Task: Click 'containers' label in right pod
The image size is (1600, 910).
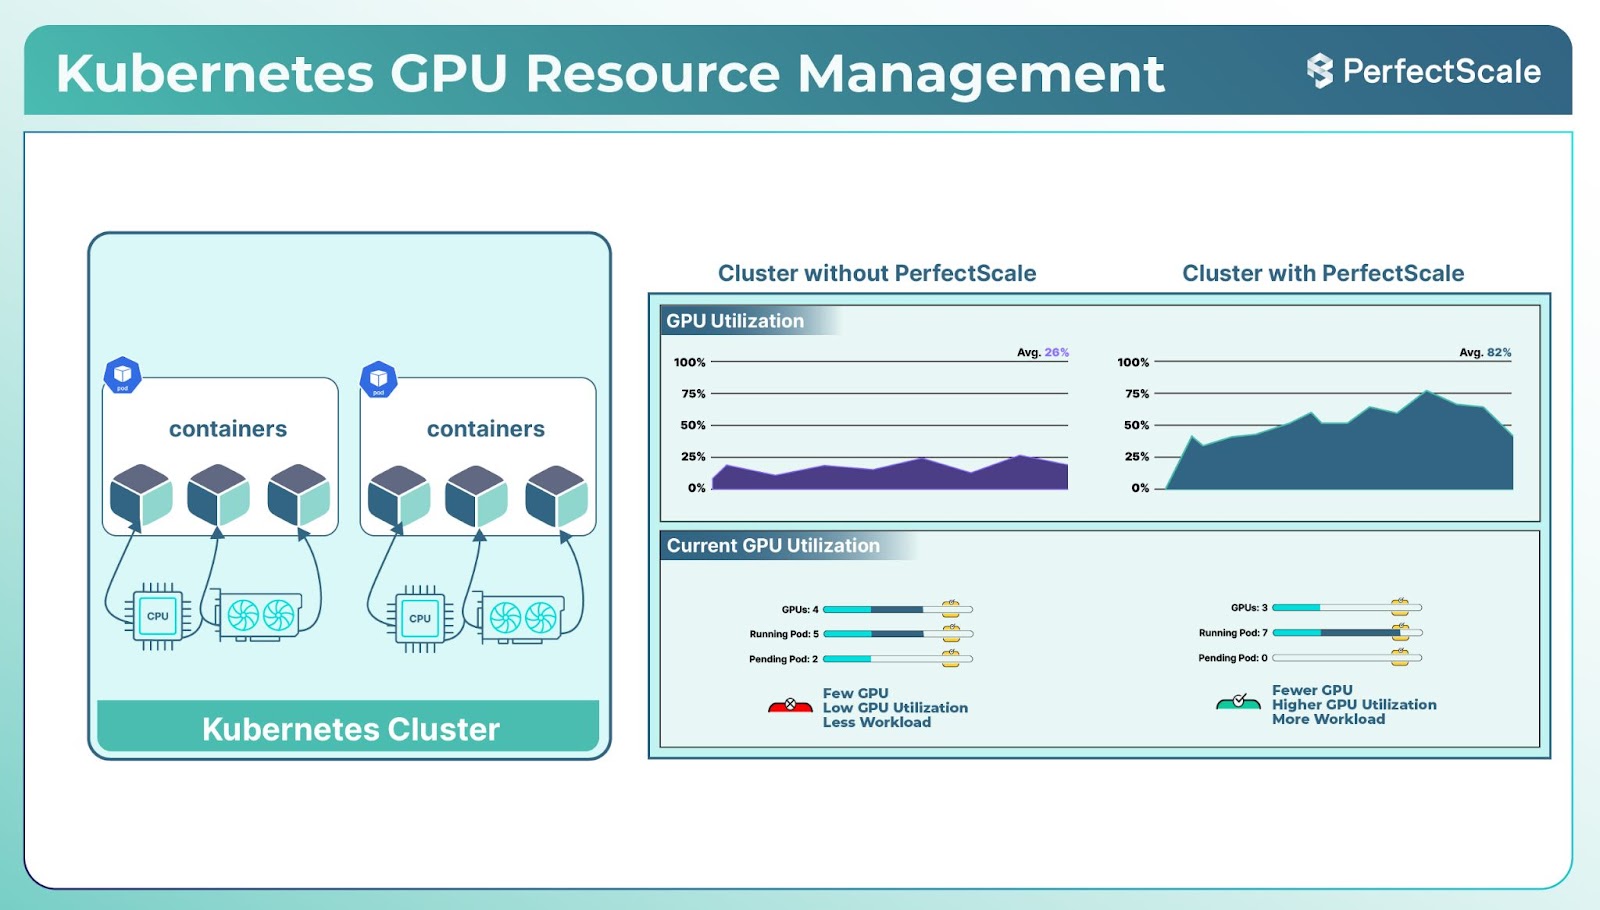Action: [486, 429]
